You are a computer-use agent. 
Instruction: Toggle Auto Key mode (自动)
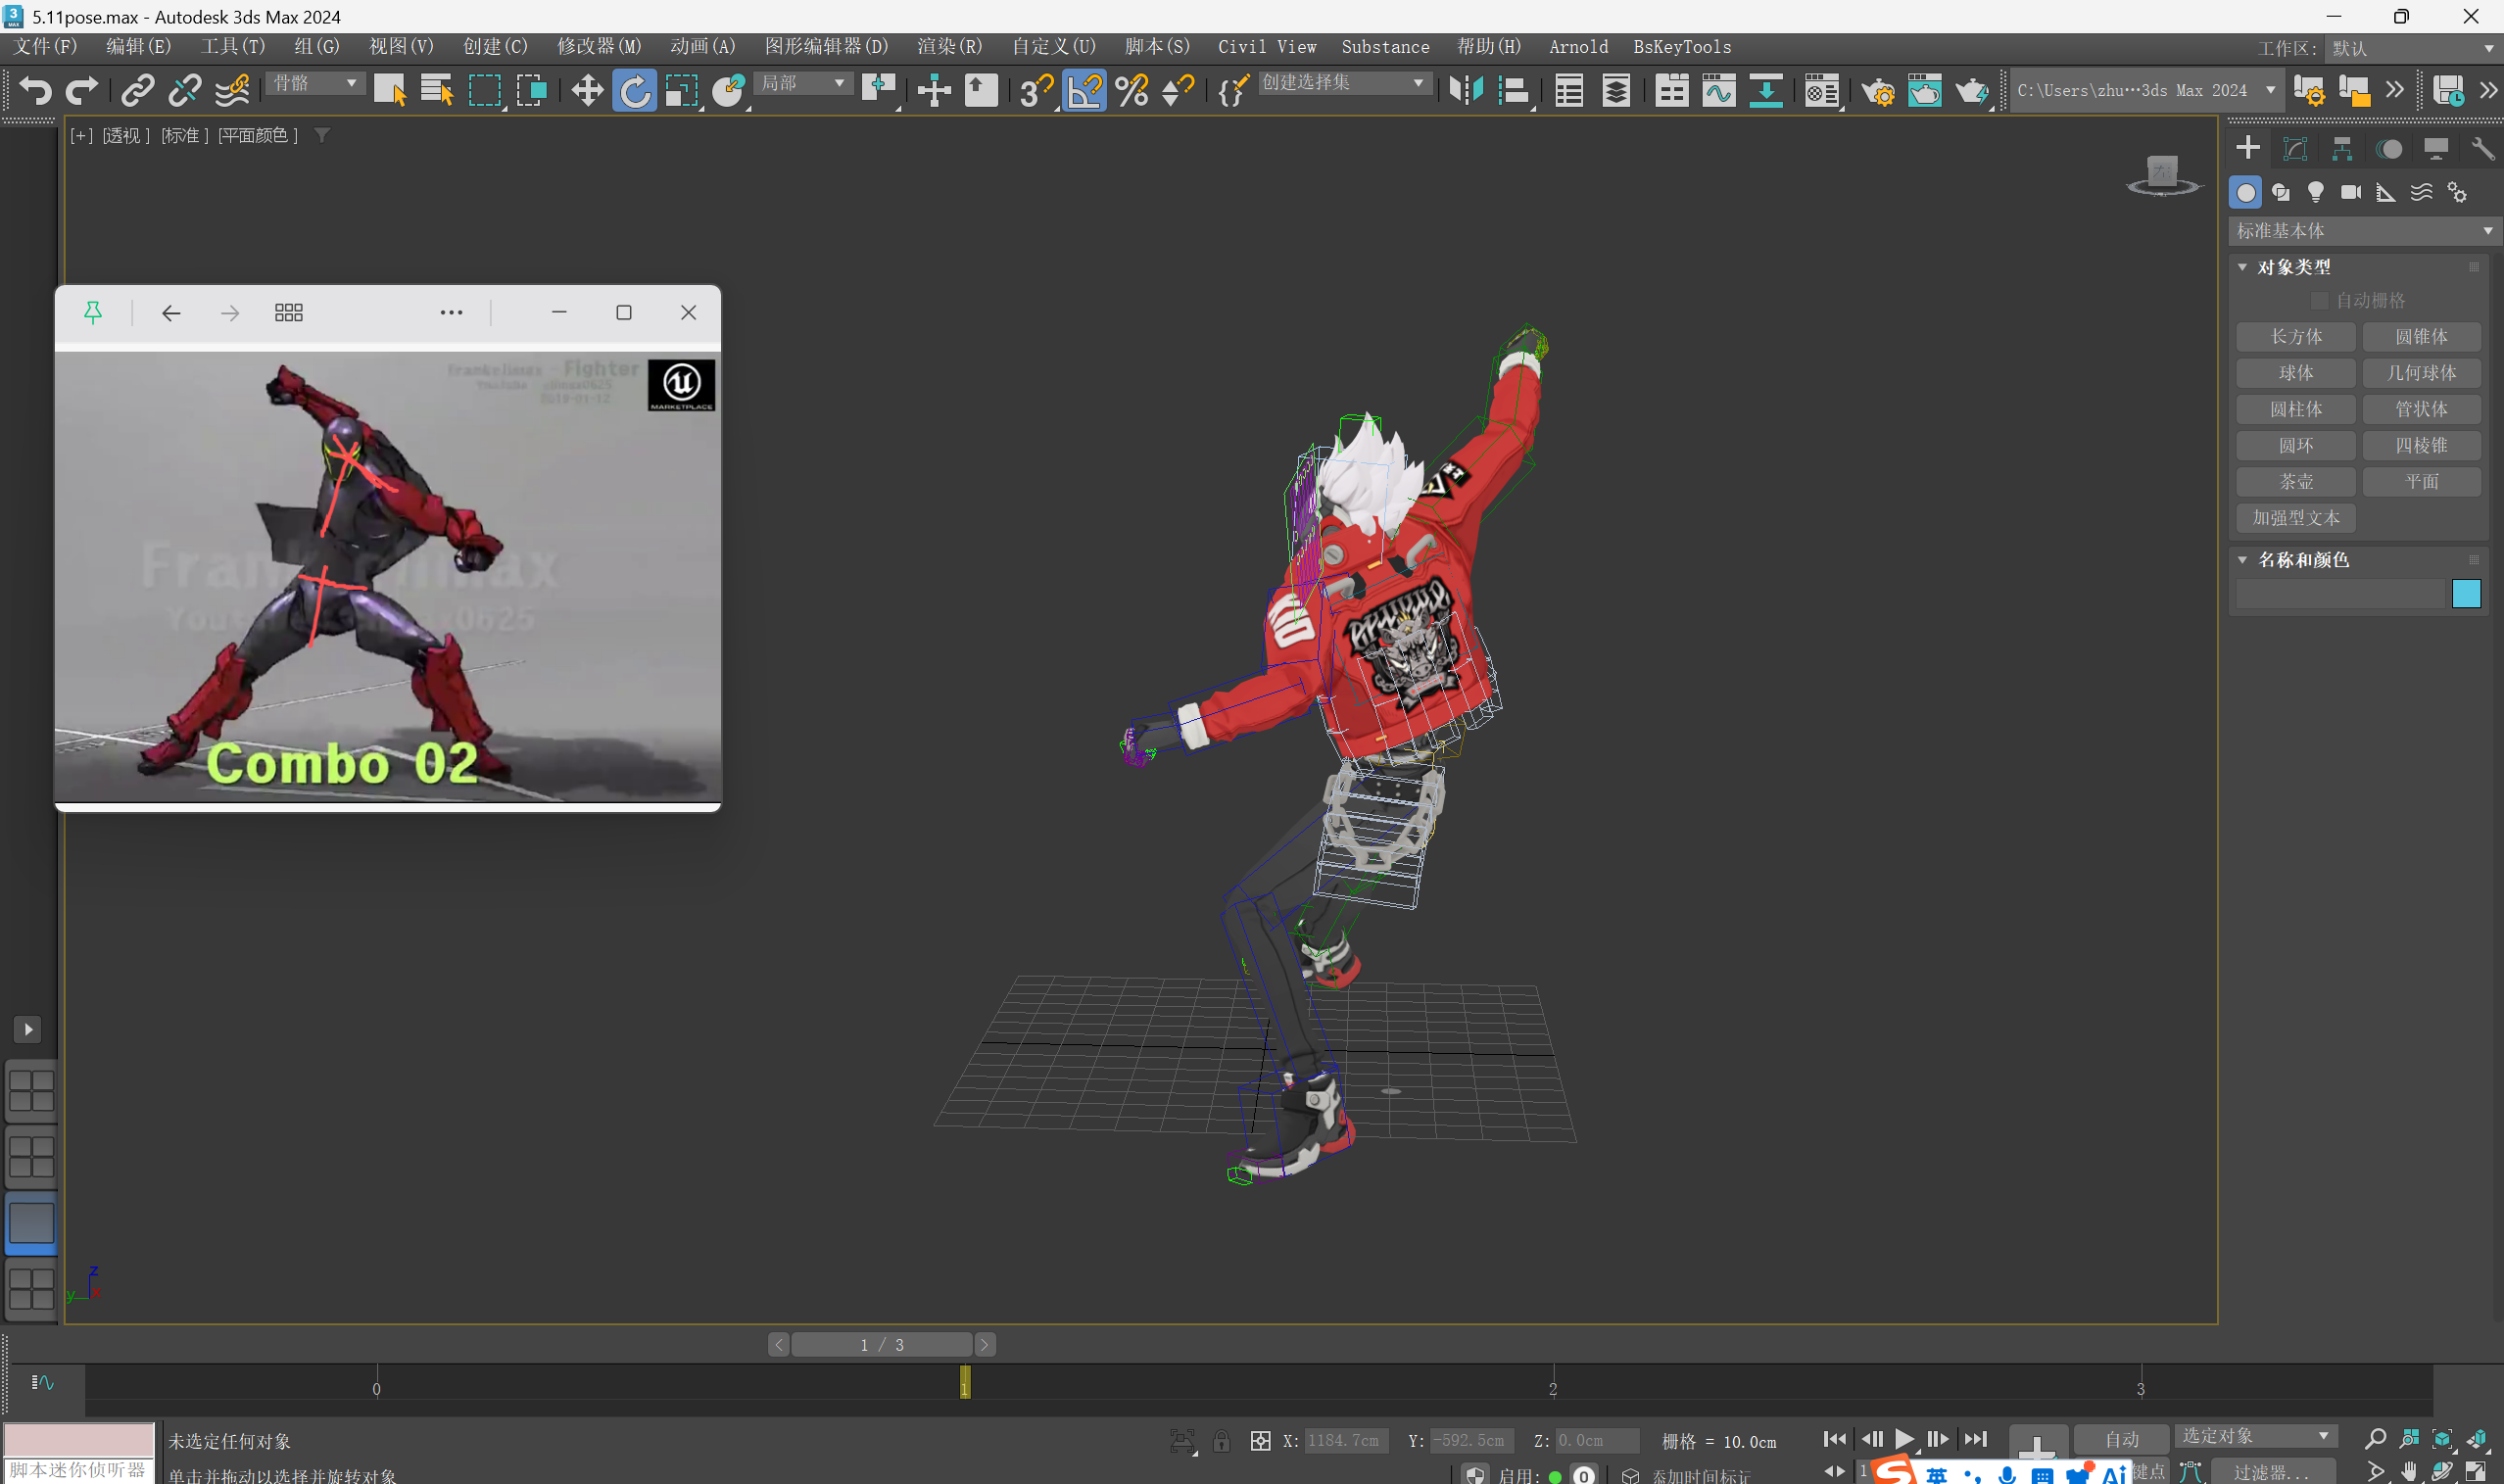pyautogui.click(x=2121, y=1439)
